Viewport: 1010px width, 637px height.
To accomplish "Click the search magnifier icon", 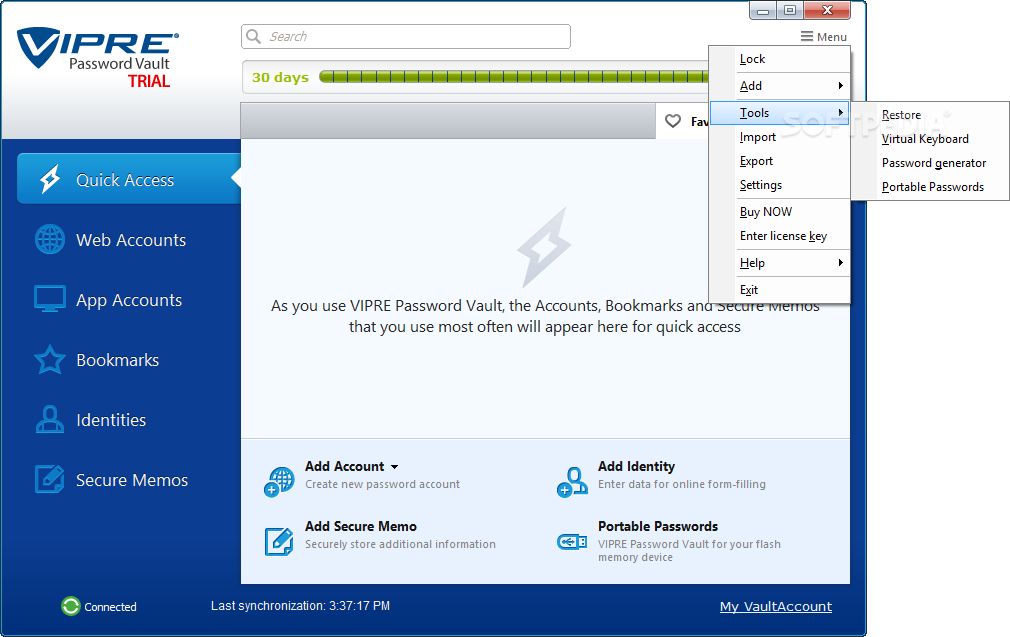I will pos(254,36).
